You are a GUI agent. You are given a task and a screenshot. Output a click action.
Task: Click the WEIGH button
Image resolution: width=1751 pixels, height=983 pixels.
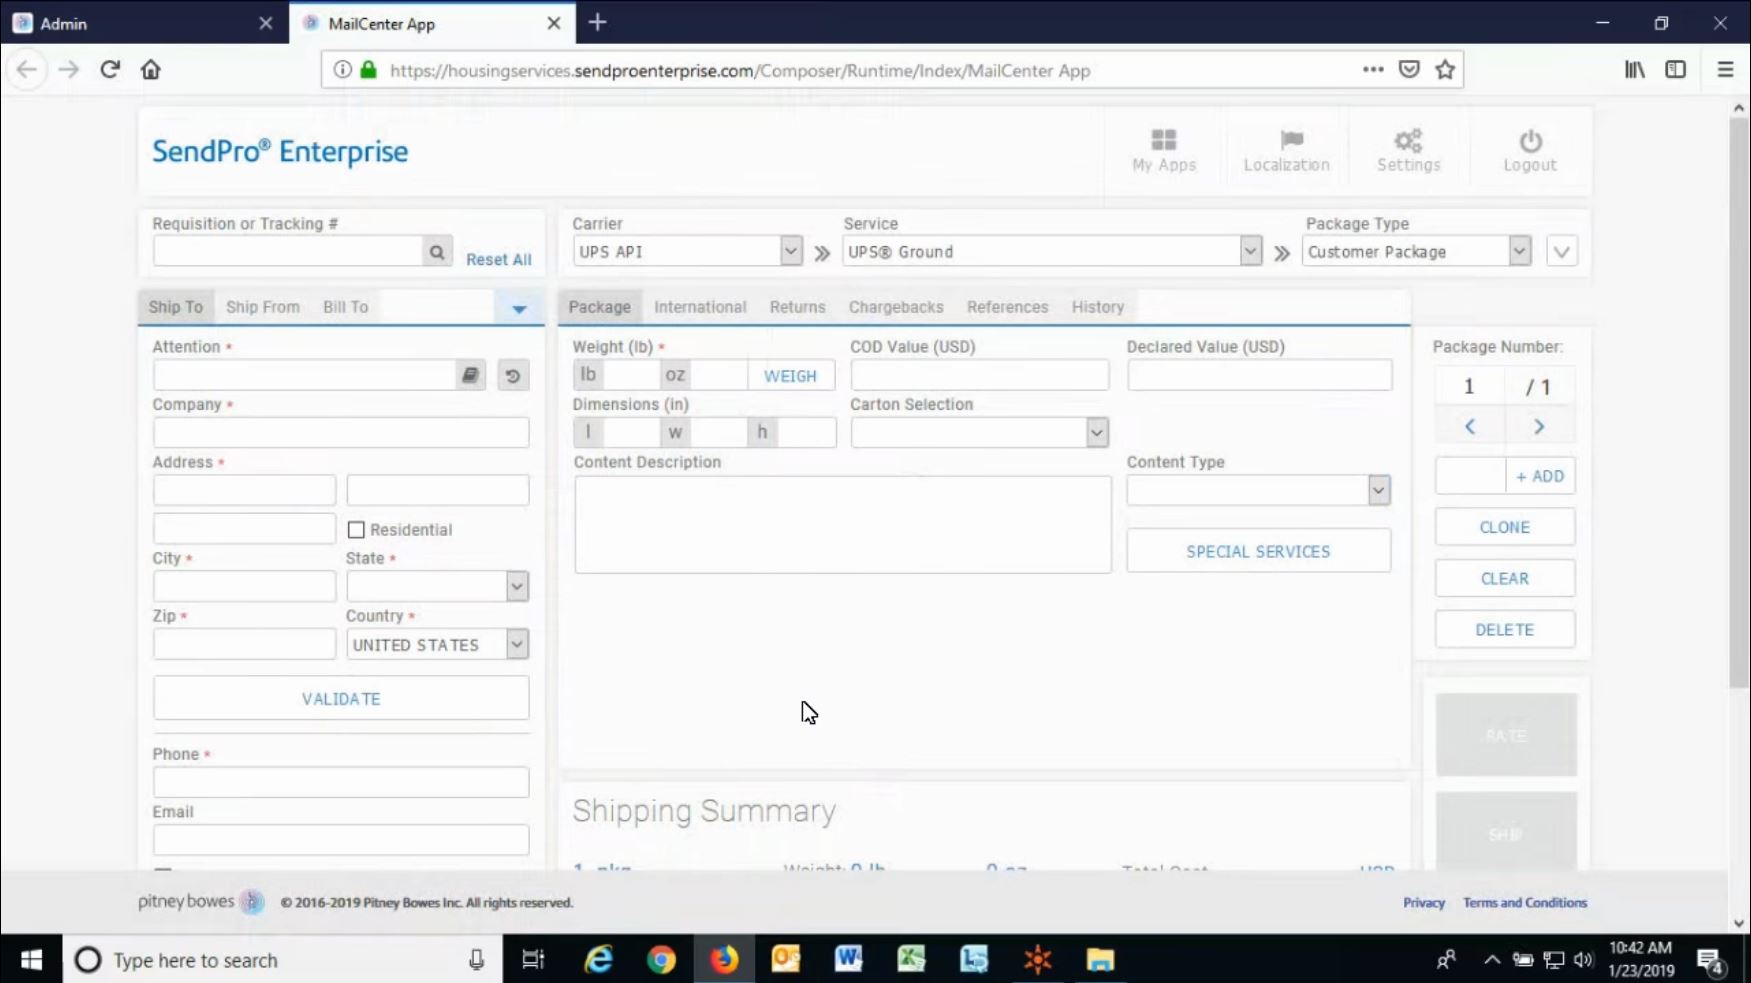[x=790, y=376]
